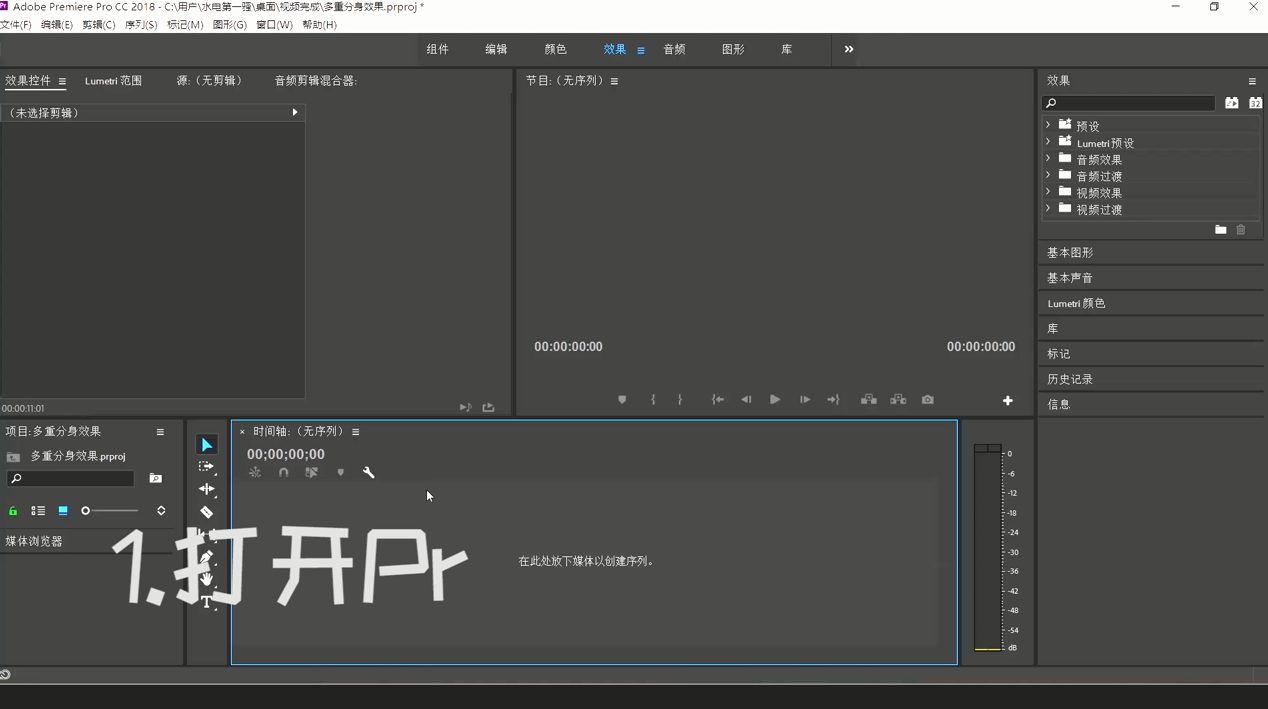The image size is (1268, 709).
Task: Switch project panel to icon view
Action: [63, 511]
